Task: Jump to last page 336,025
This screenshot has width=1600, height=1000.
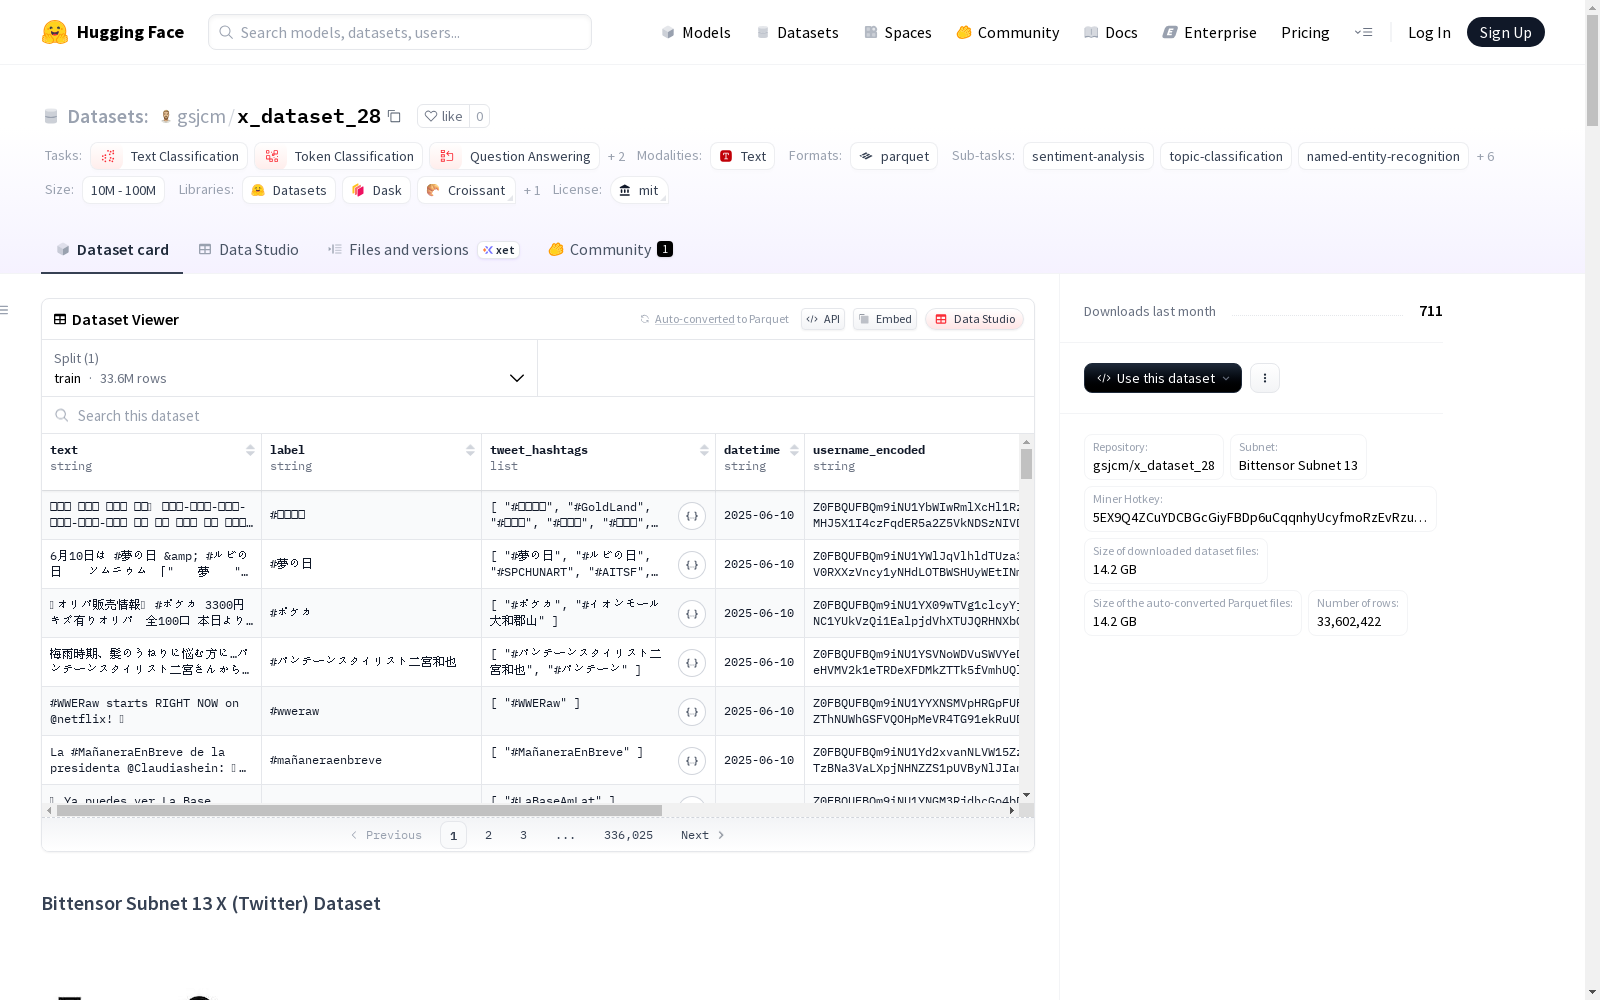Action: [628, 835]
